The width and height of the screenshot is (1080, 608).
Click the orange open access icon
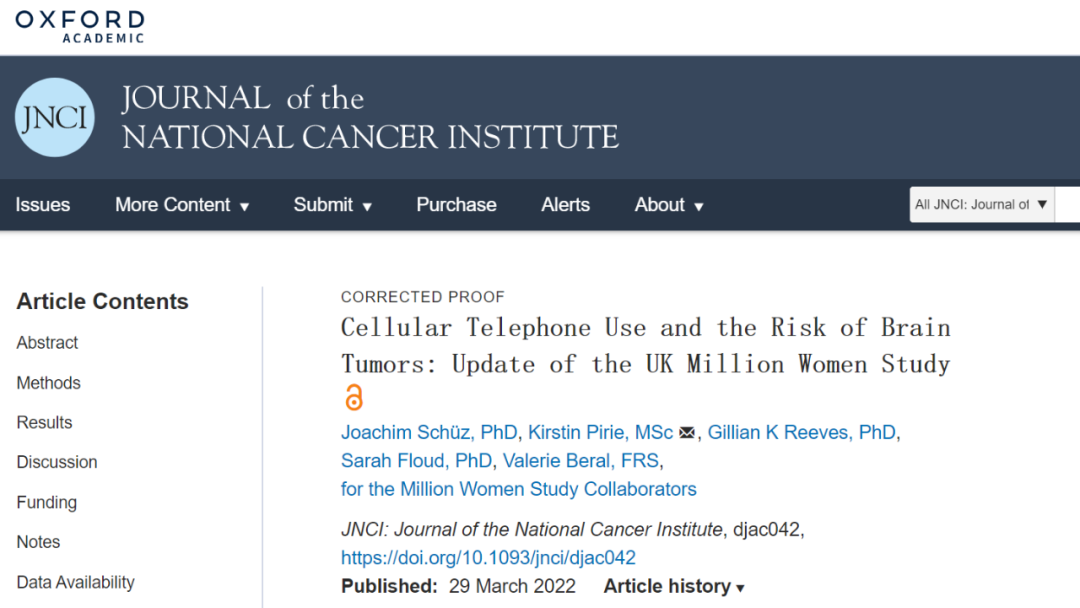click(x=353, y=398)
